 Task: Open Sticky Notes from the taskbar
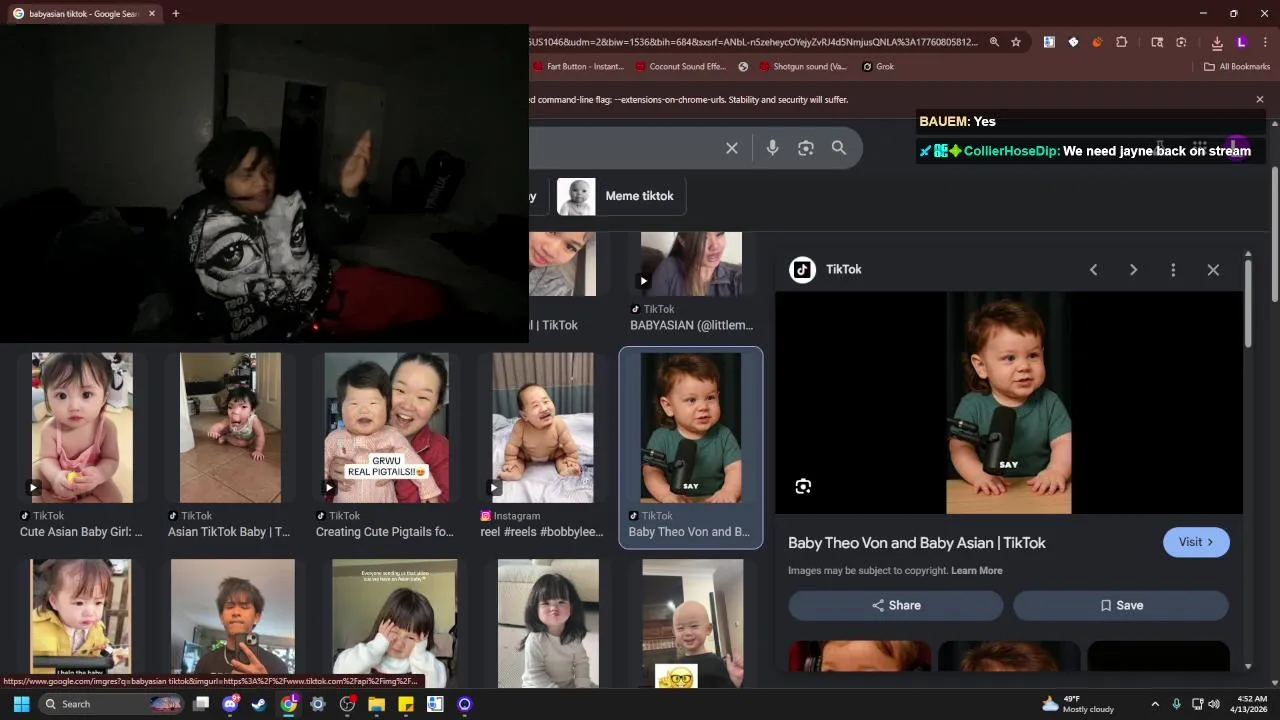[406, 704]
